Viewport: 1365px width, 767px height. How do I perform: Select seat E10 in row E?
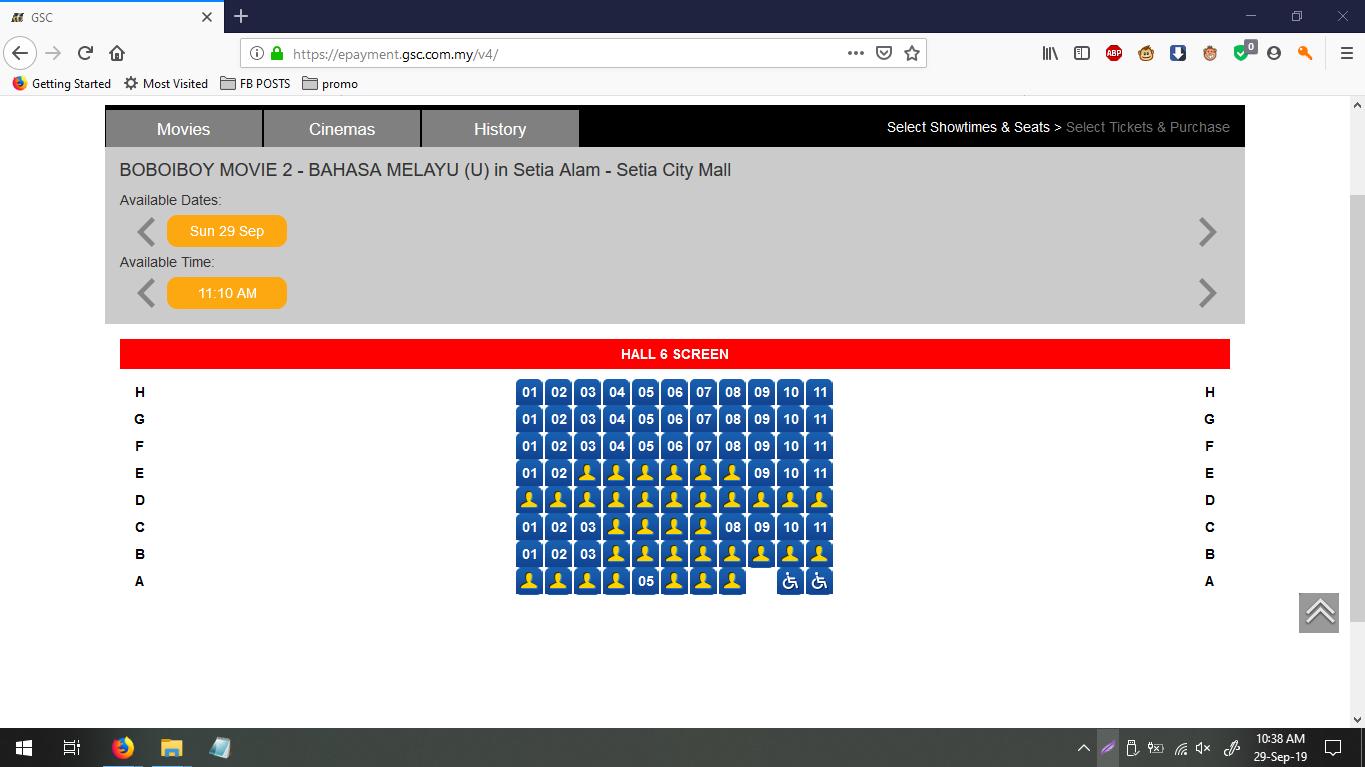coord(791,473)
